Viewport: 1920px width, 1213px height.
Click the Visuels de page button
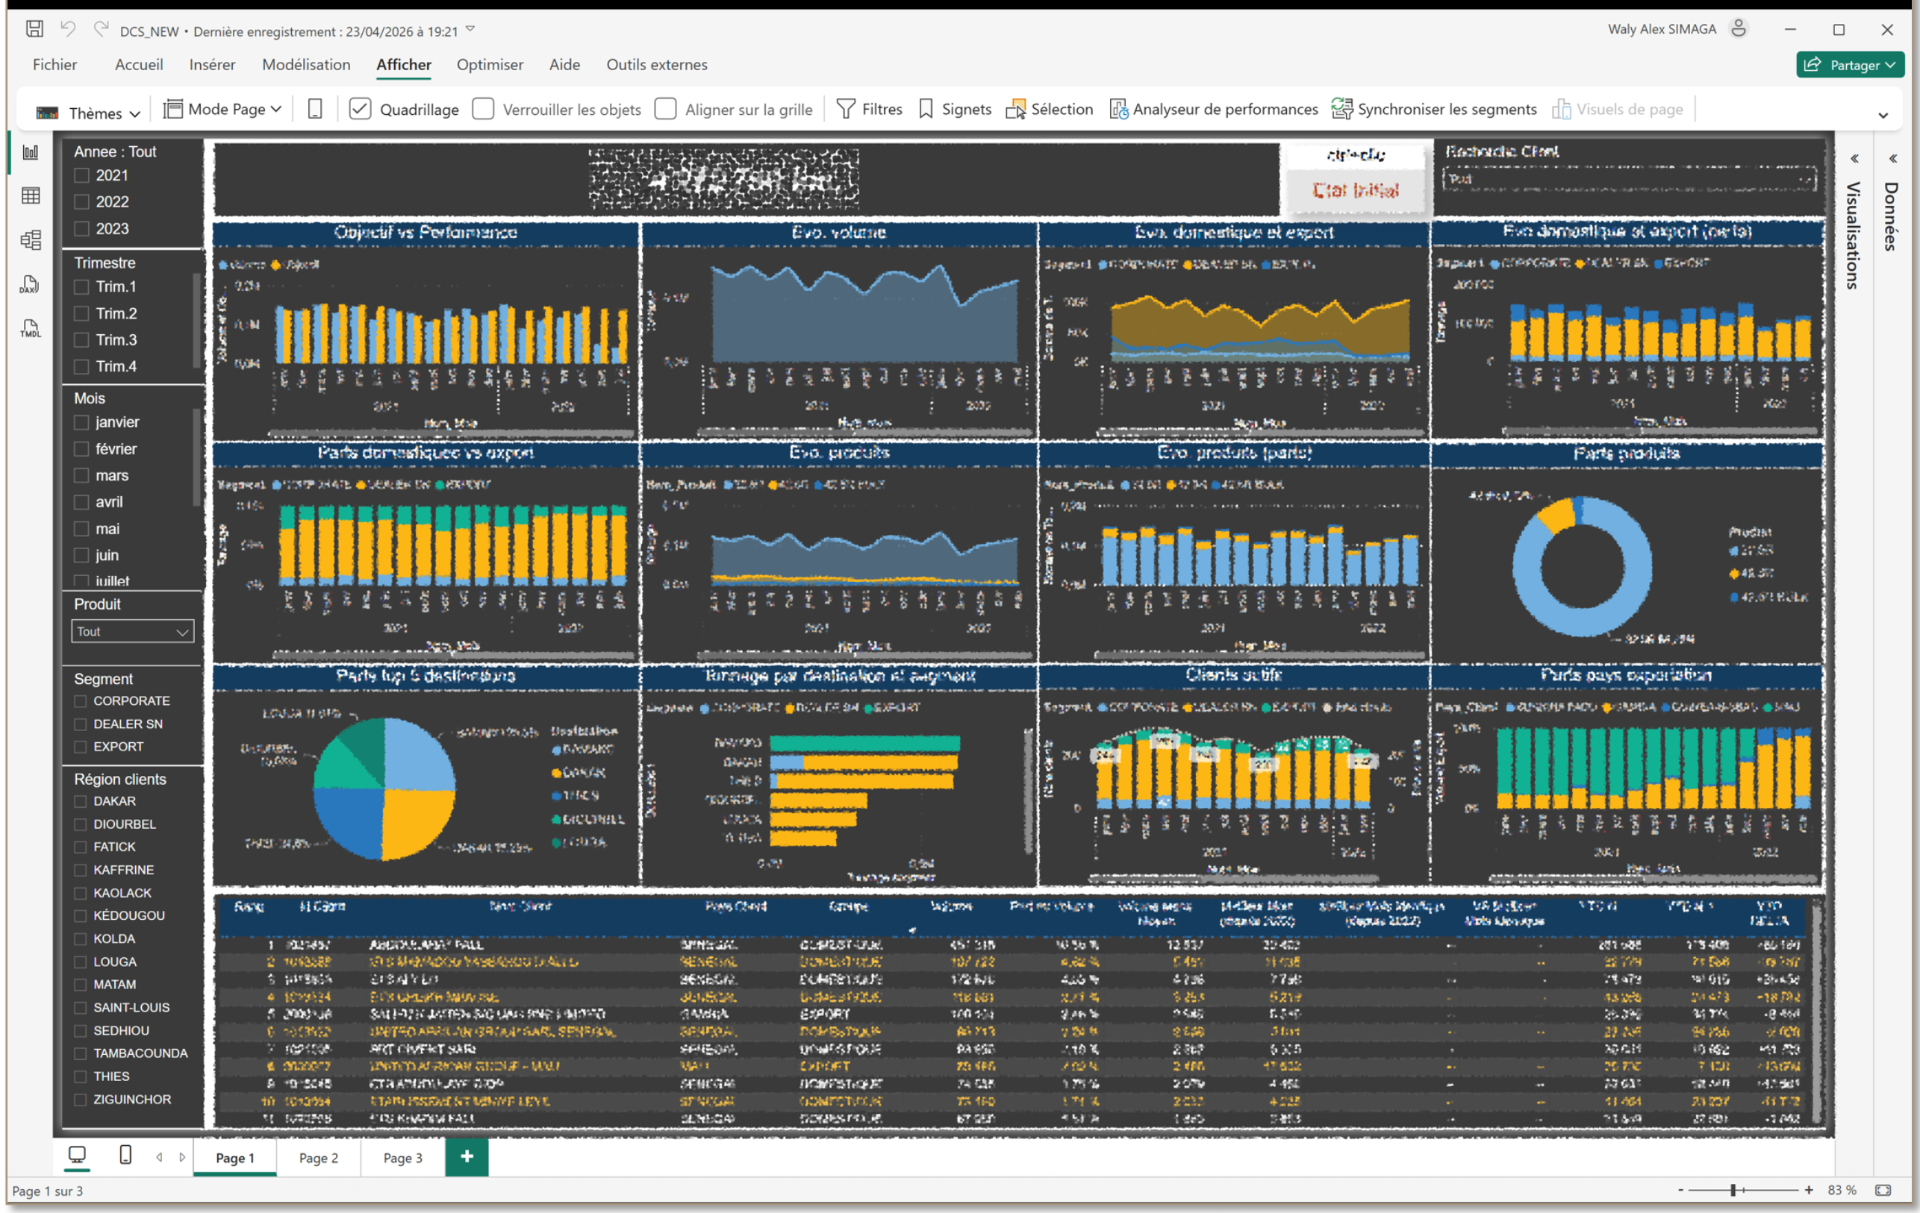click(x=1618, y=109)
